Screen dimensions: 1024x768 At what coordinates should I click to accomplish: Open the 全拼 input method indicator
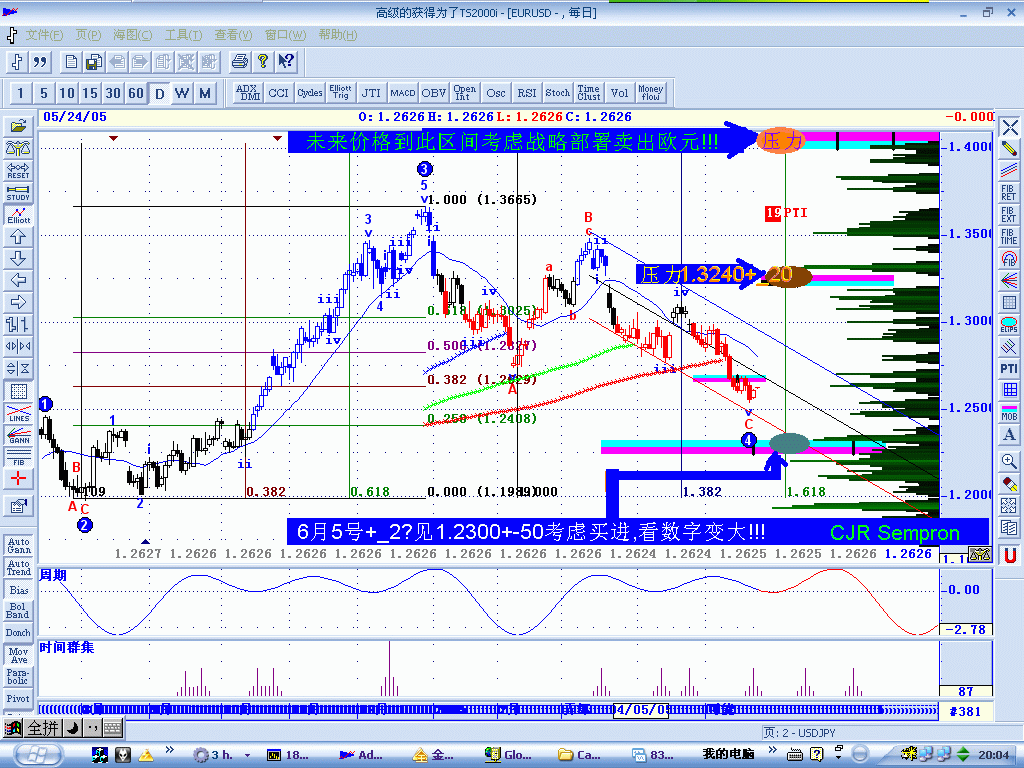[44, 728]
